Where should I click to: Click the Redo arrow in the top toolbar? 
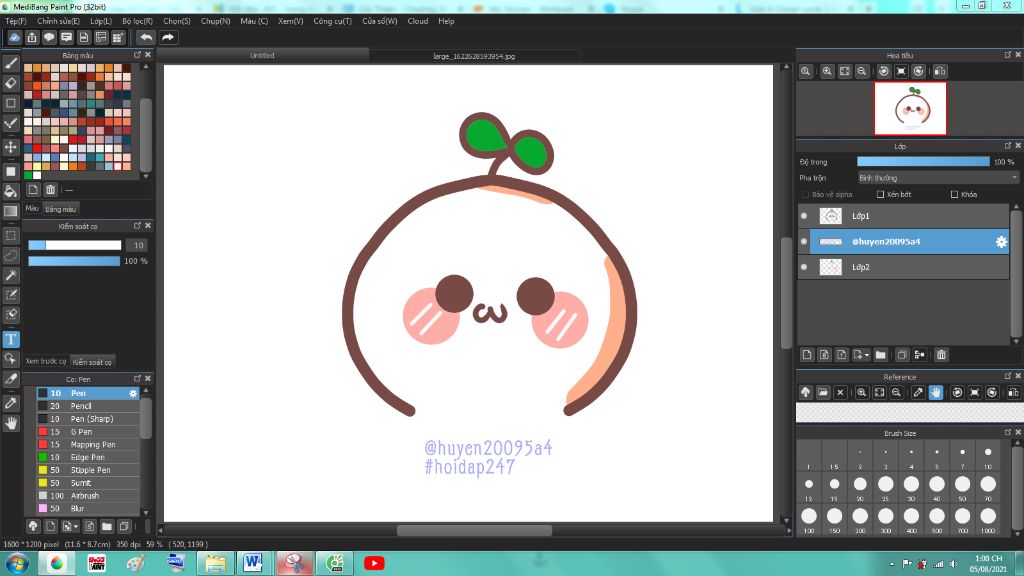point(168,37)
